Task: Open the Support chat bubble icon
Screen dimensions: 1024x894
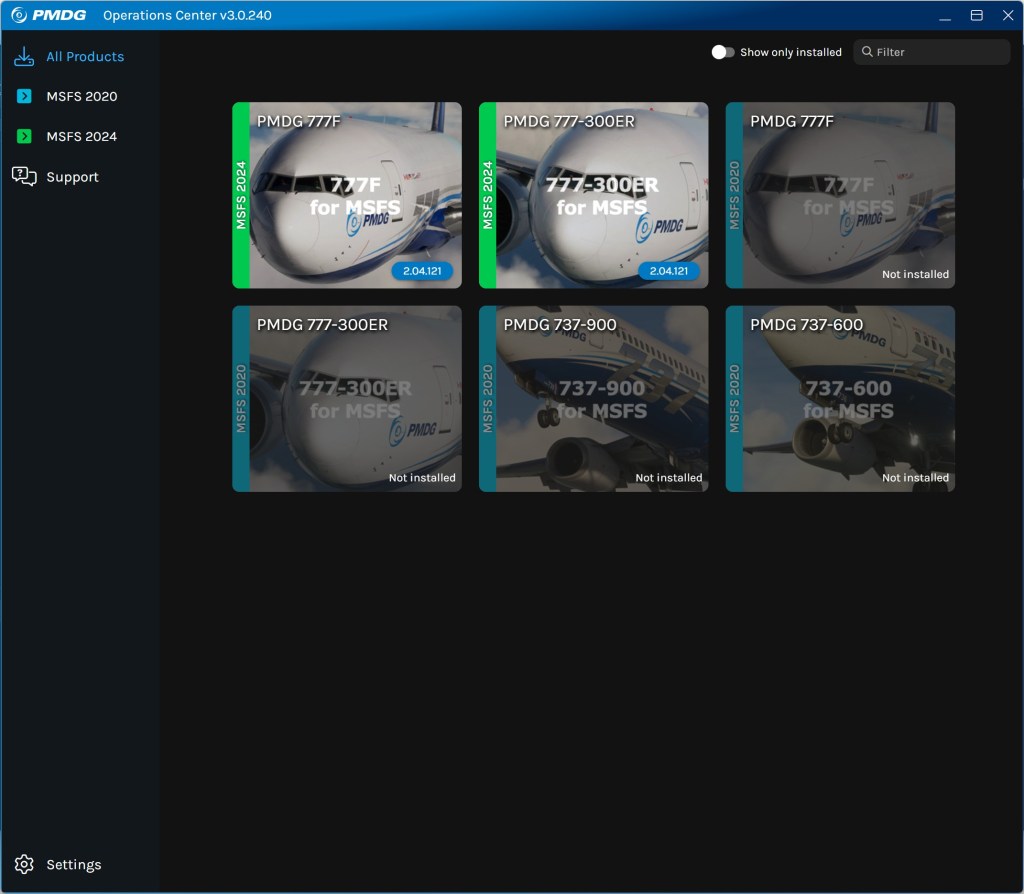Action: point(24,177)
